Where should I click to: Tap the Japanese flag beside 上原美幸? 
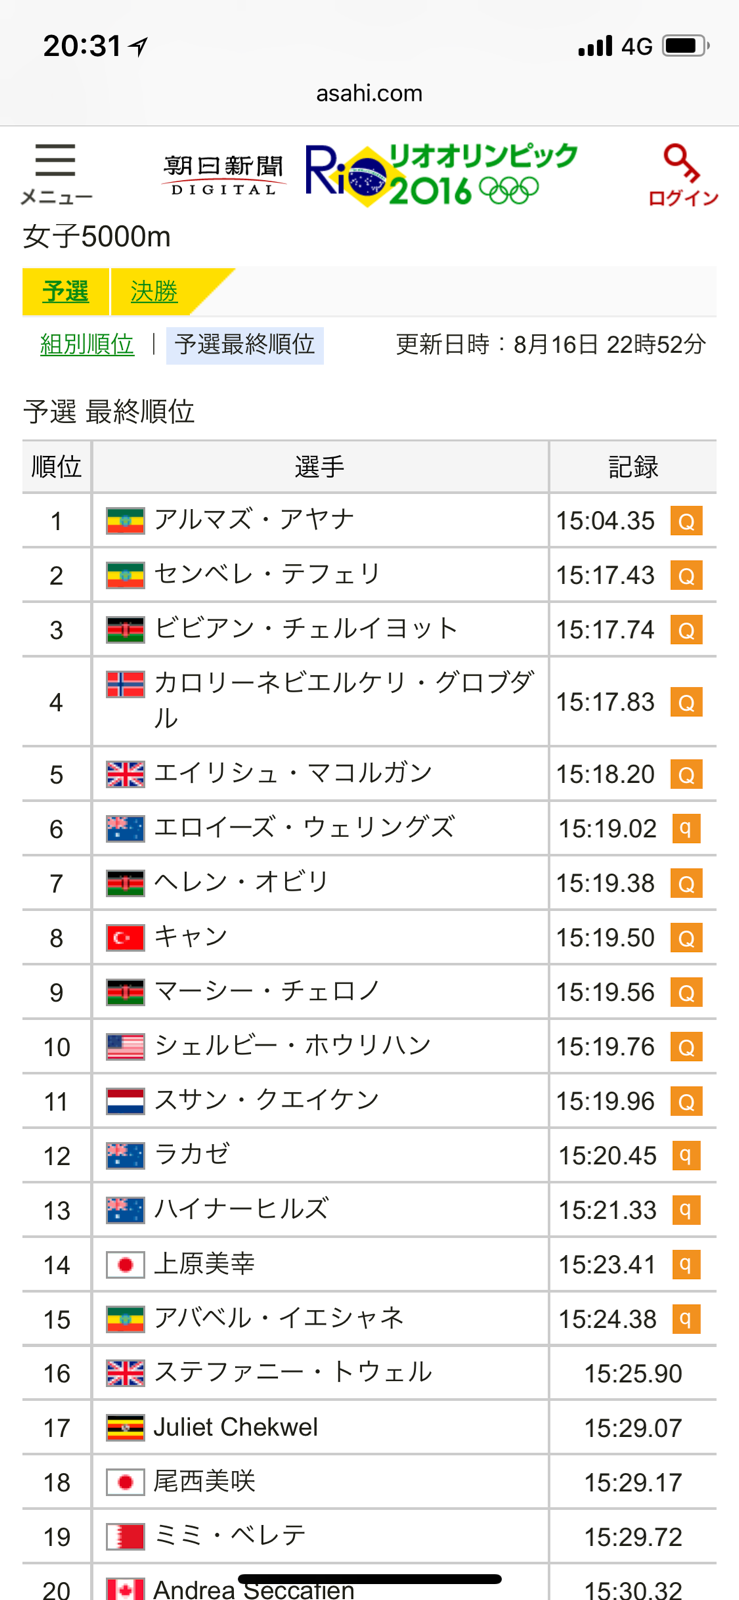(x=125, y=1265)
